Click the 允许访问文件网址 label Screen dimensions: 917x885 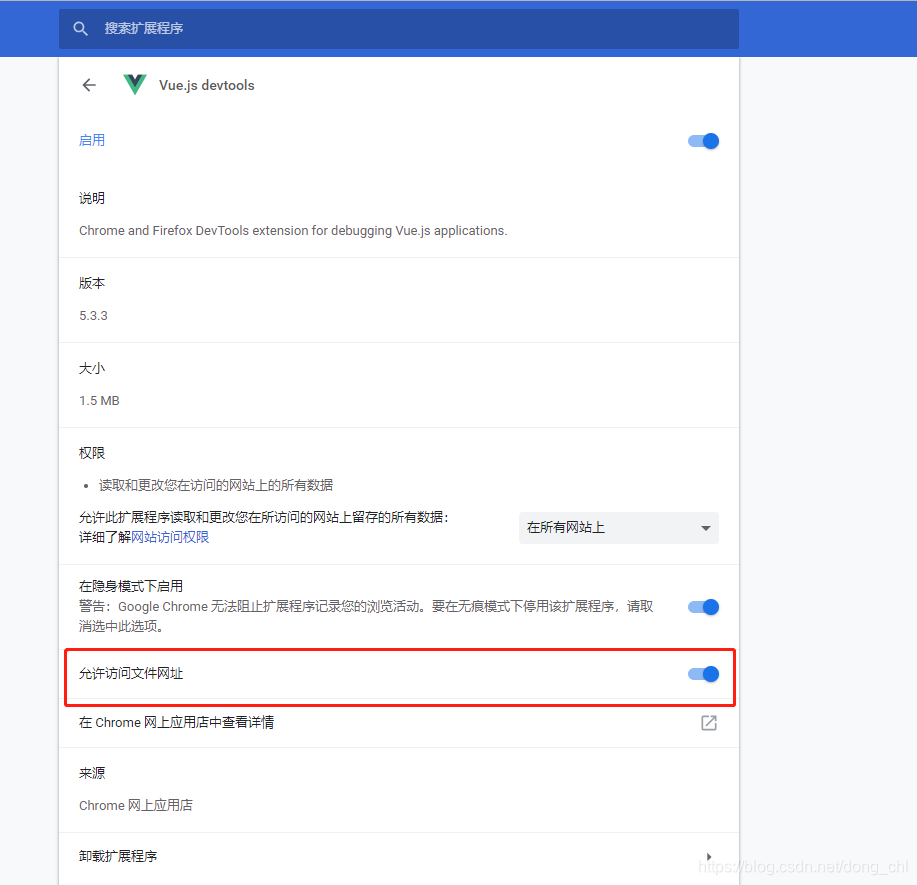click(131, 673)
